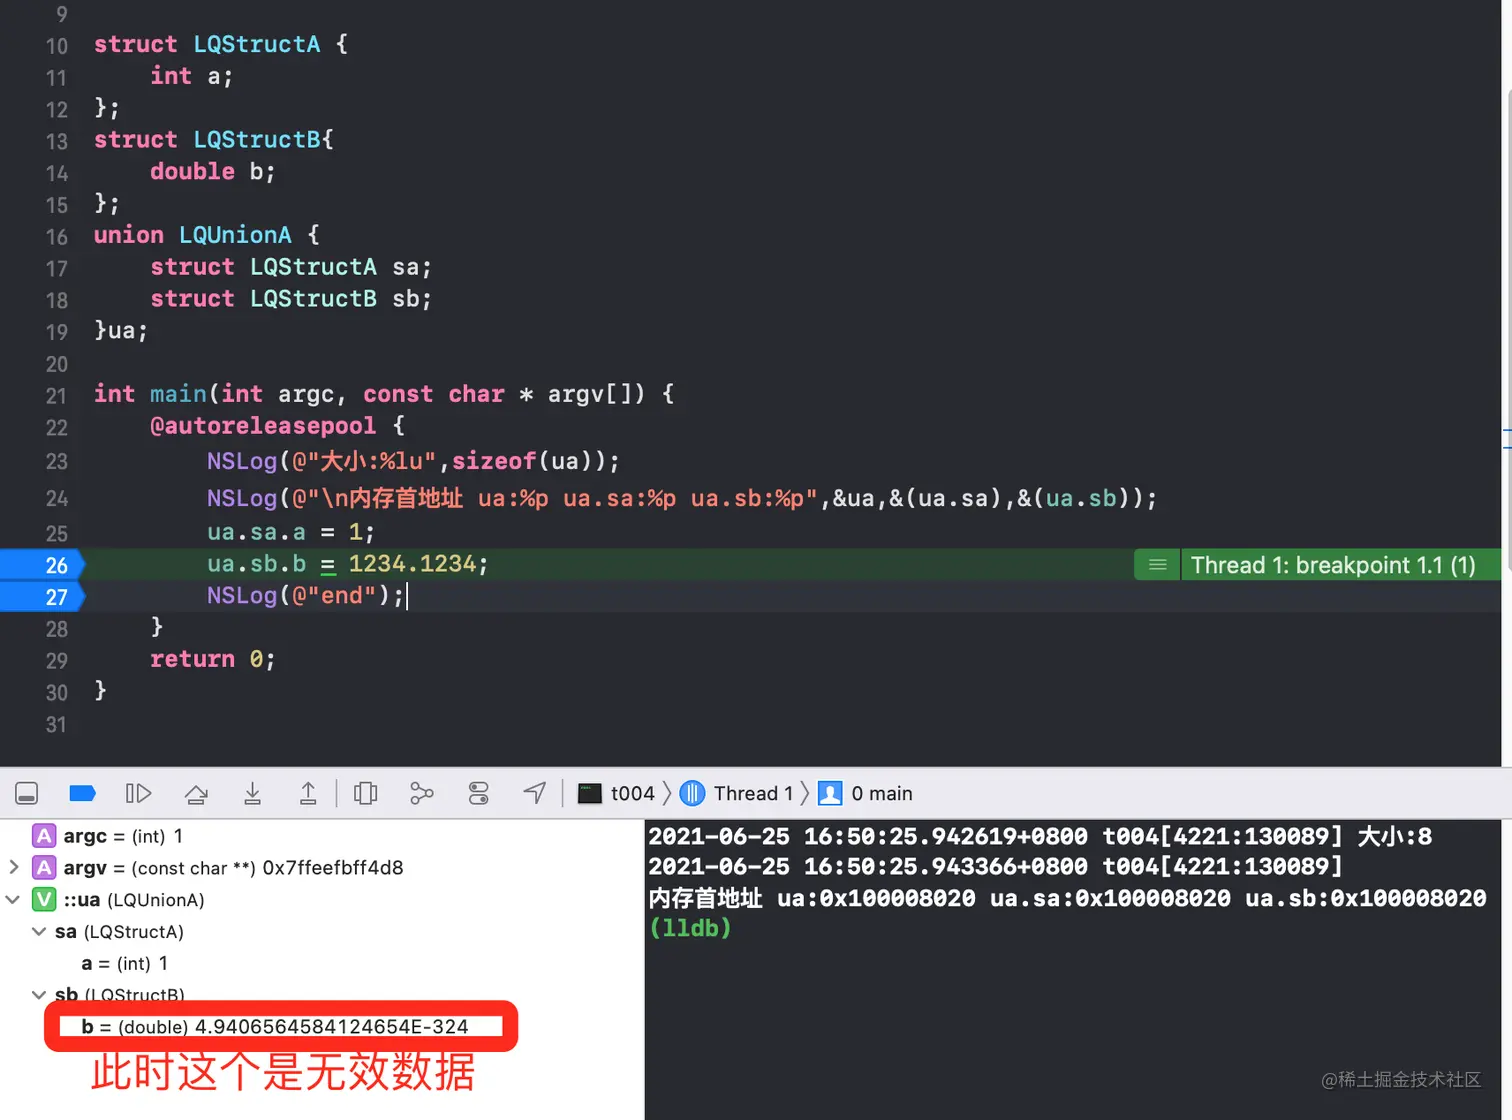Click the main function name
This screenshot has height=1120, width=1512.
tap(178, 394)
